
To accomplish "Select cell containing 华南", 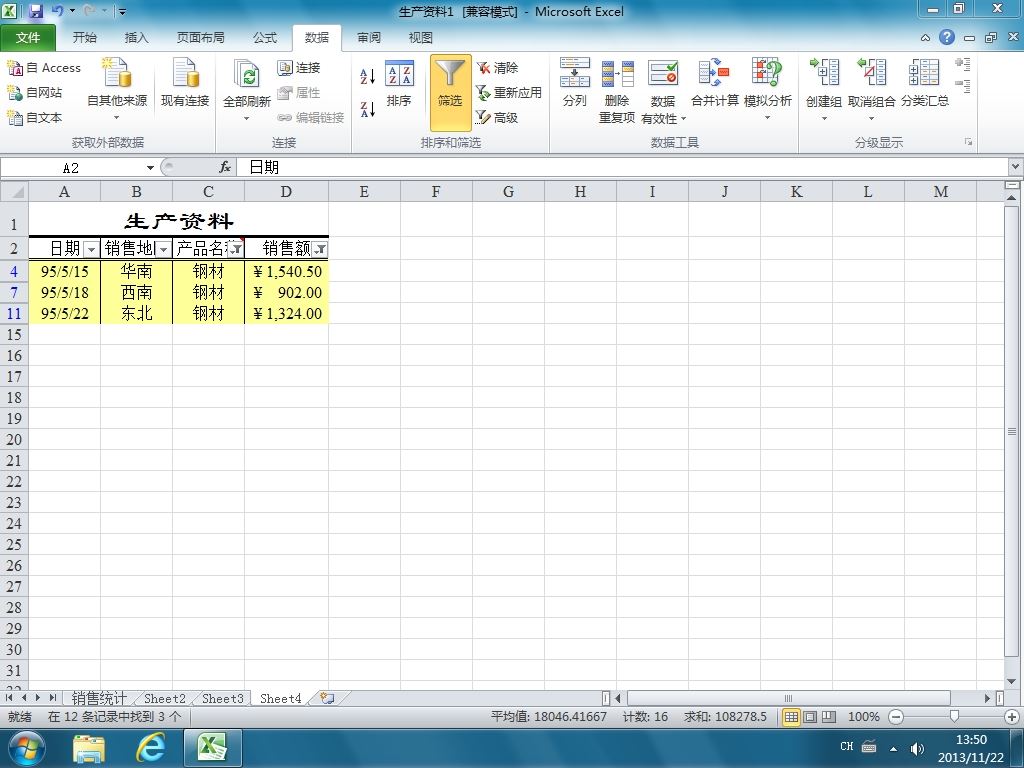I will (x=136, y=271).
